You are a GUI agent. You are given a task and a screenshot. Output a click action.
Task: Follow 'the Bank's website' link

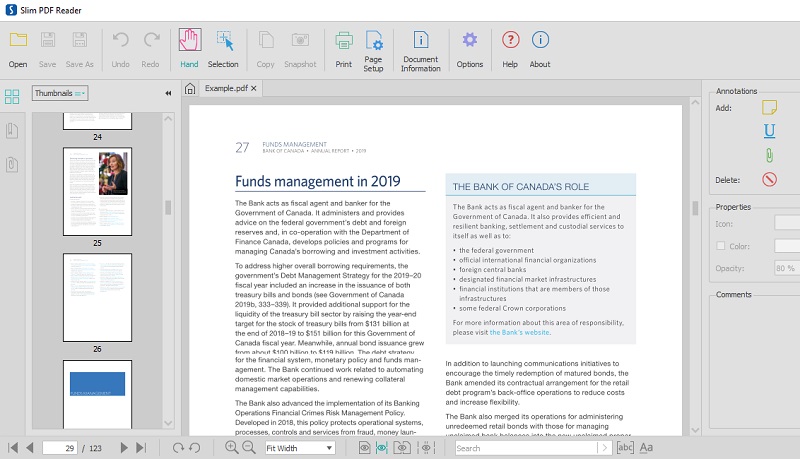(x=519, y=332)
